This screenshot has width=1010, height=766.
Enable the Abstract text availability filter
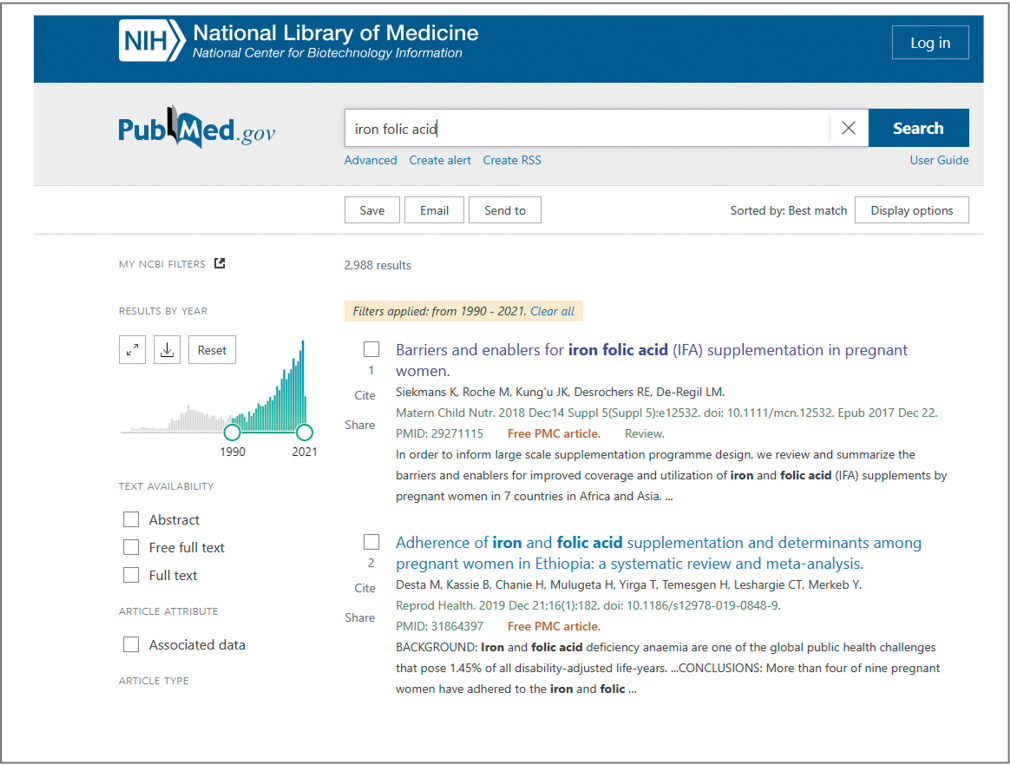coord(131,519)
